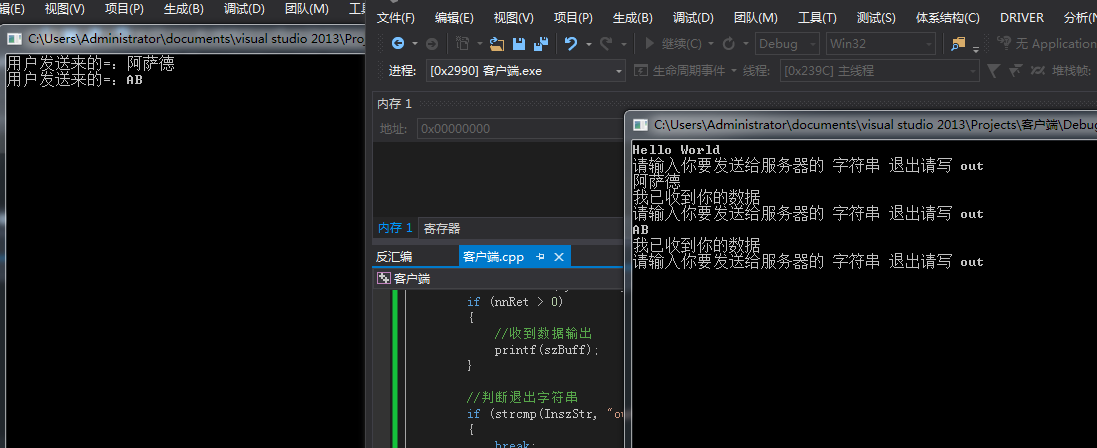The width and height of the screenshot is (1097, 448).
Task: Open the 视图(V) menu in right window
Action: 514,18
